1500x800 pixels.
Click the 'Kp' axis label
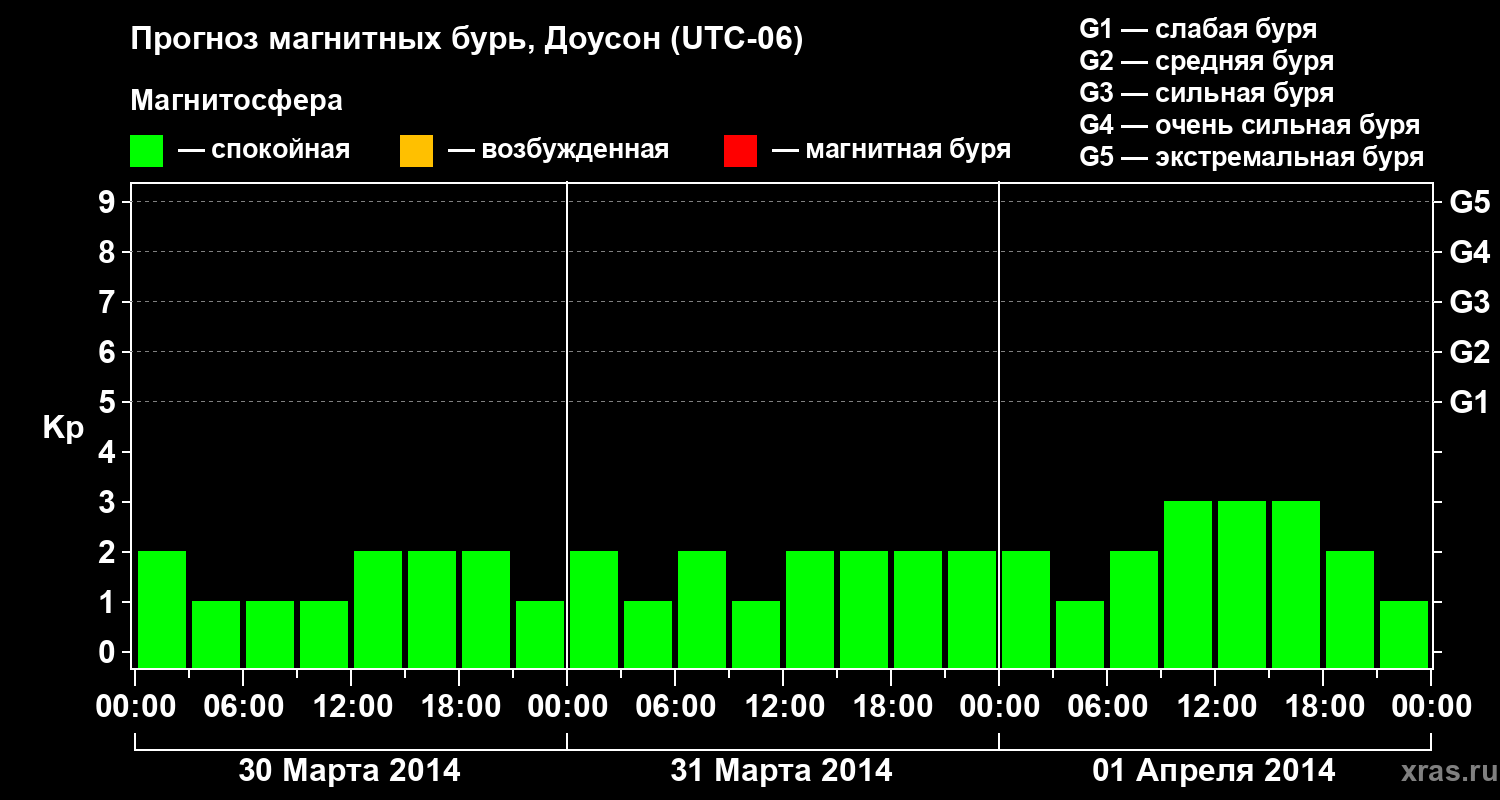pos(63,428)
